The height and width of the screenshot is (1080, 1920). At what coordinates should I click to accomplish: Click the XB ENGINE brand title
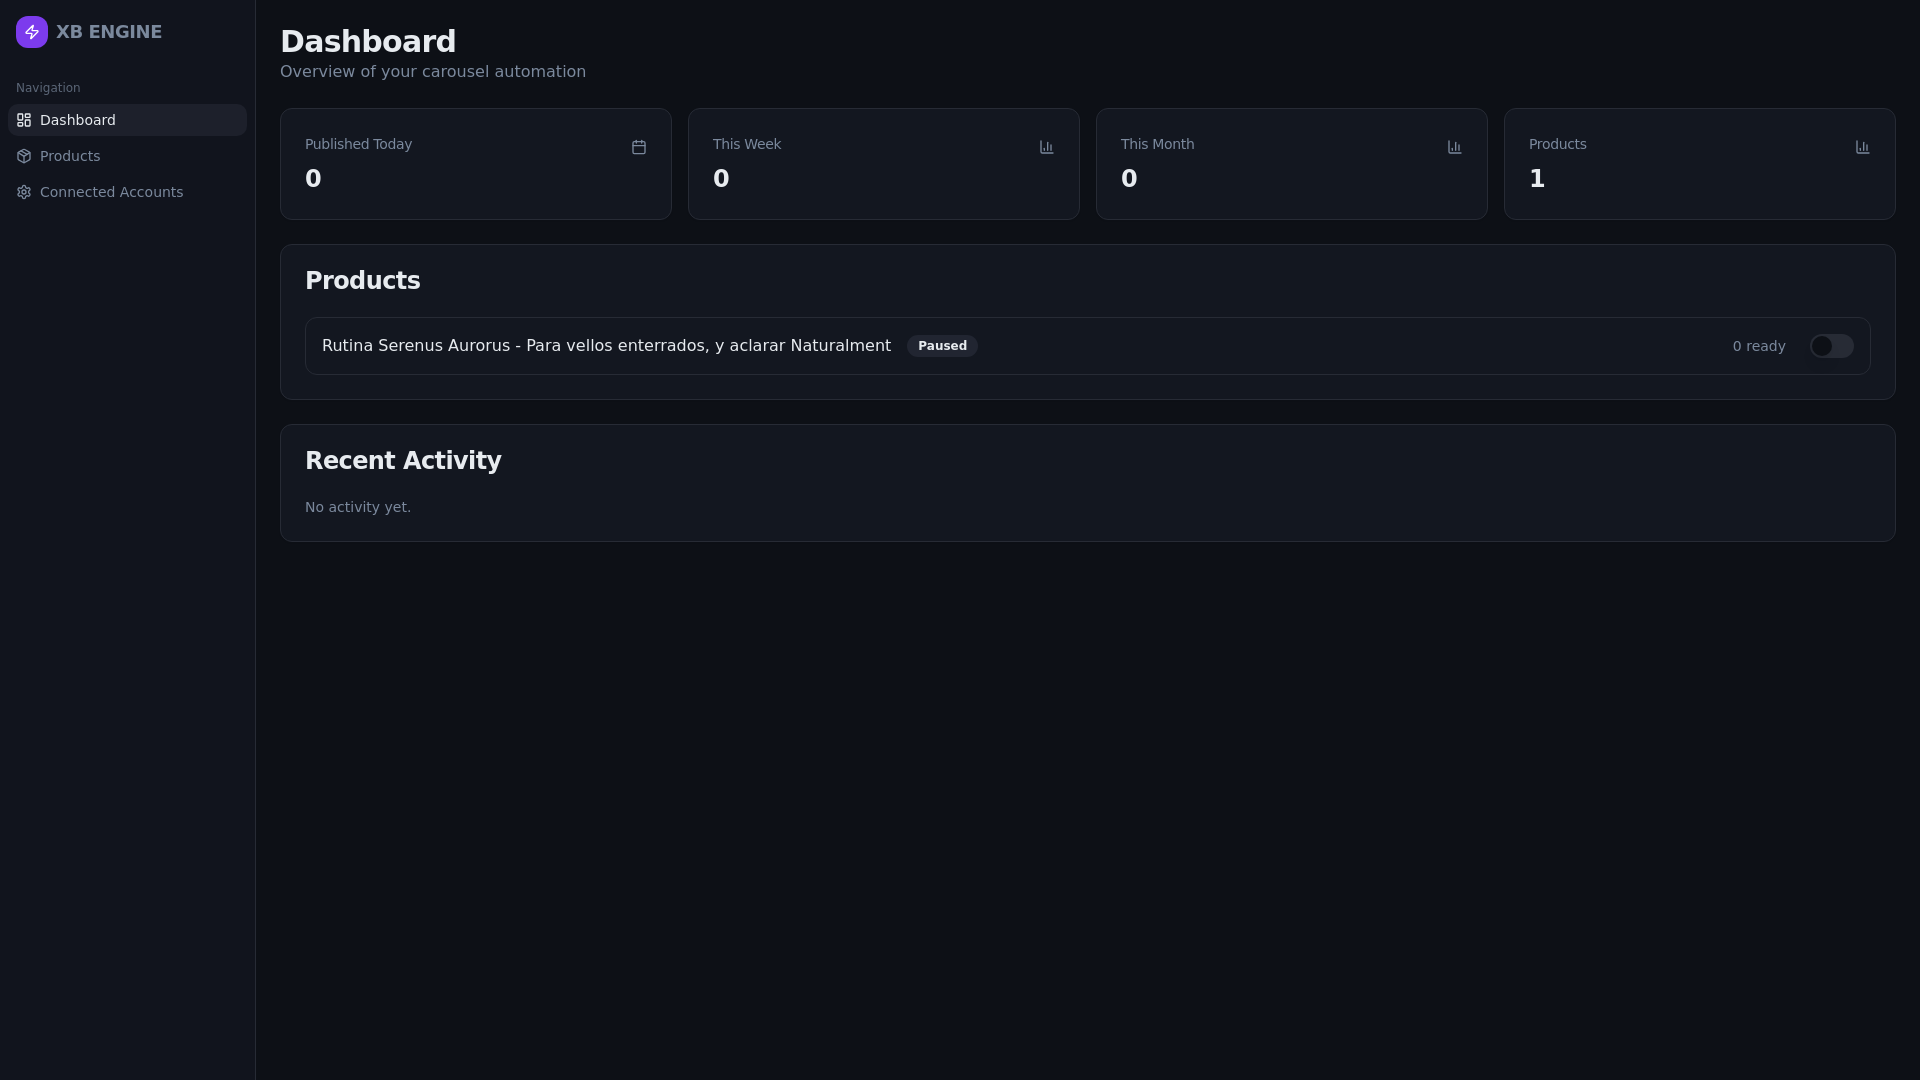click(x=109, y=32)
